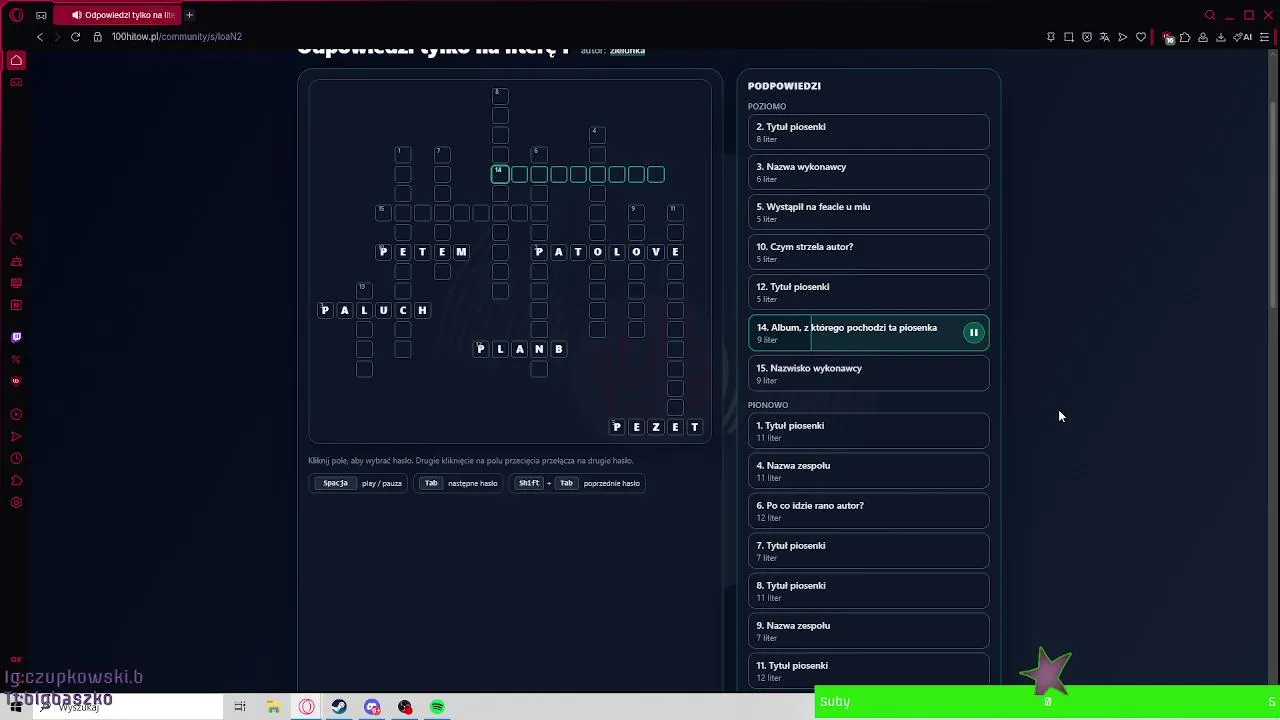This screenshot has height=720, width=1280.
Task: Go back to previous page
Action: point(40,37)
